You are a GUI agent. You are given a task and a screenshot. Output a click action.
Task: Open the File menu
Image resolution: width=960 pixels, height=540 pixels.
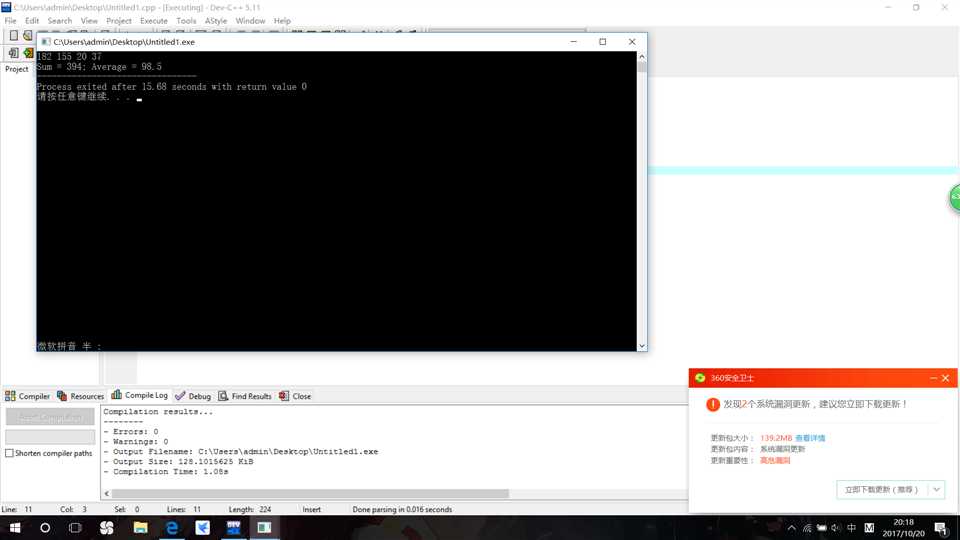click(10, 21)
